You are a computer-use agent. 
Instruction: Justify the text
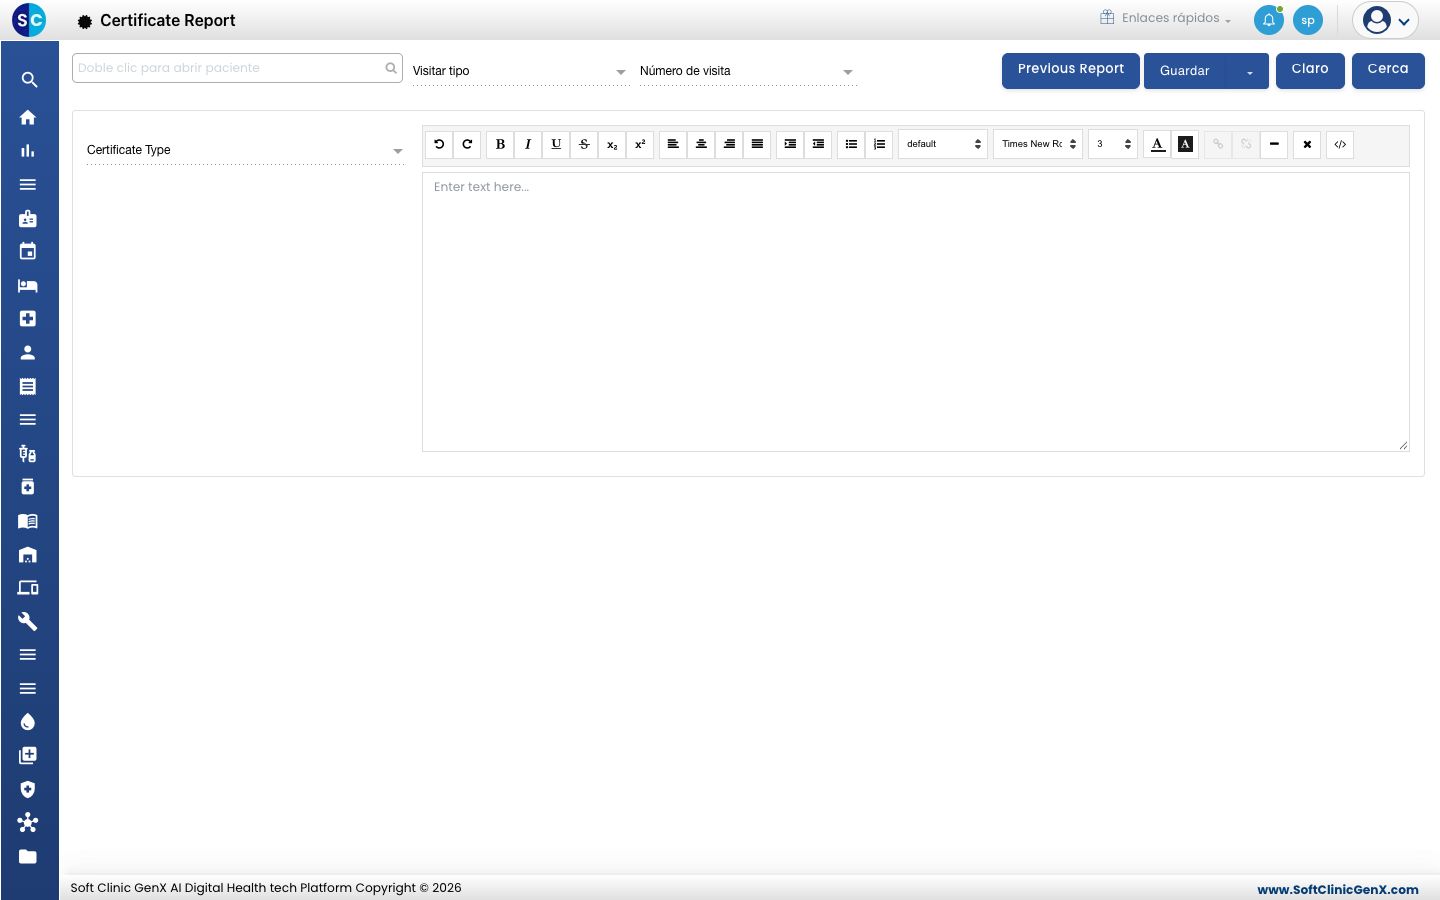pyautogui.click(x=757, y=144)
